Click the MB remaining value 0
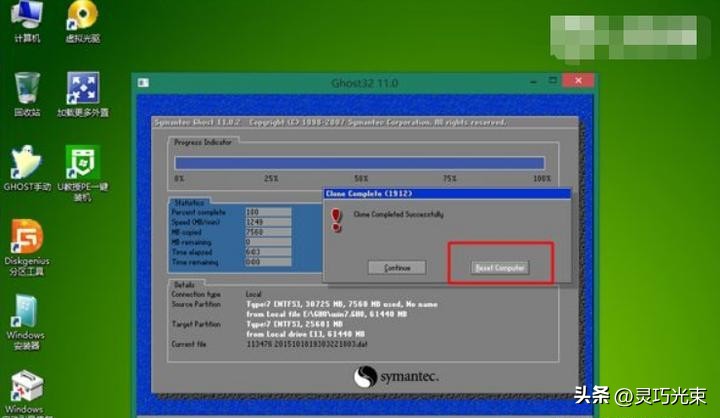 [268, 242]
